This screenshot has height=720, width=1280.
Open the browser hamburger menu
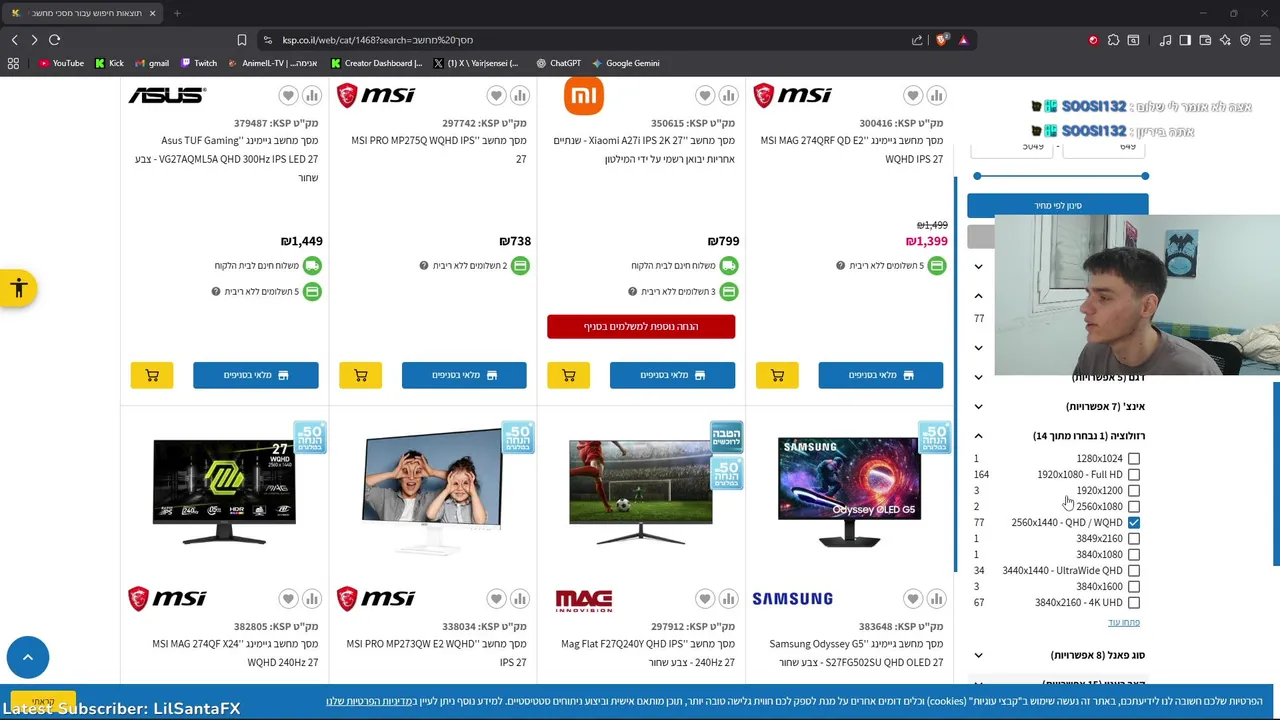[x=1266, y=40]
